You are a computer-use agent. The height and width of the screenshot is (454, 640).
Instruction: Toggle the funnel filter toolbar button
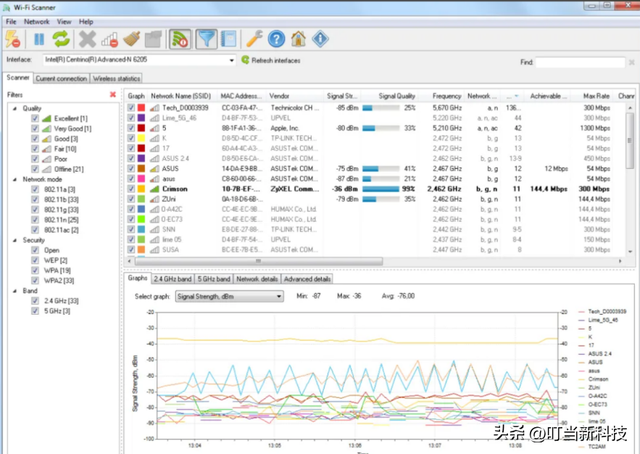206,39
